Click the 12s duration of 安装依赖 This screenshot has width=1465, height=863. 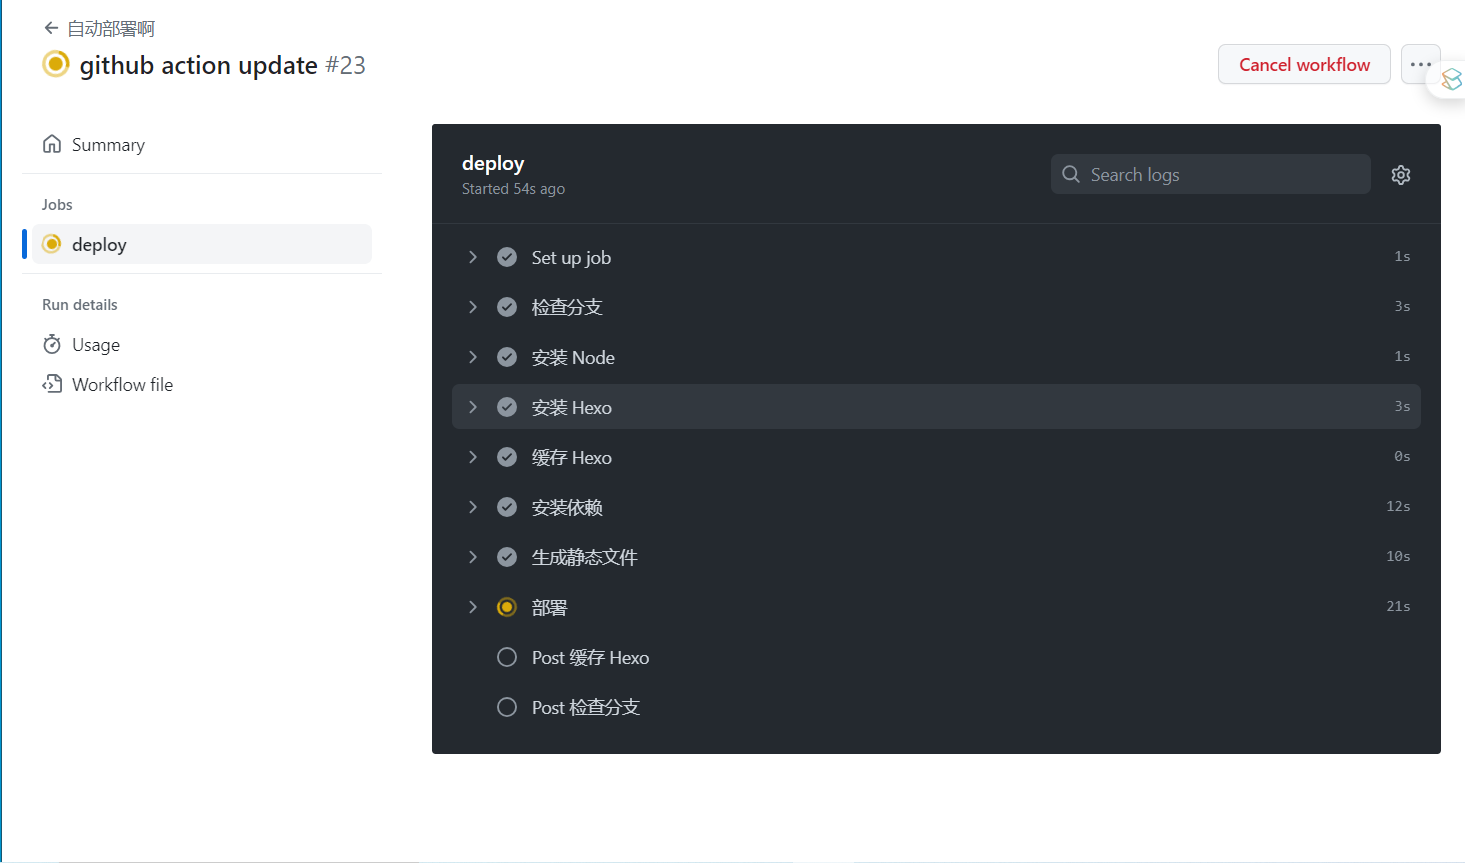[1398, 506]
